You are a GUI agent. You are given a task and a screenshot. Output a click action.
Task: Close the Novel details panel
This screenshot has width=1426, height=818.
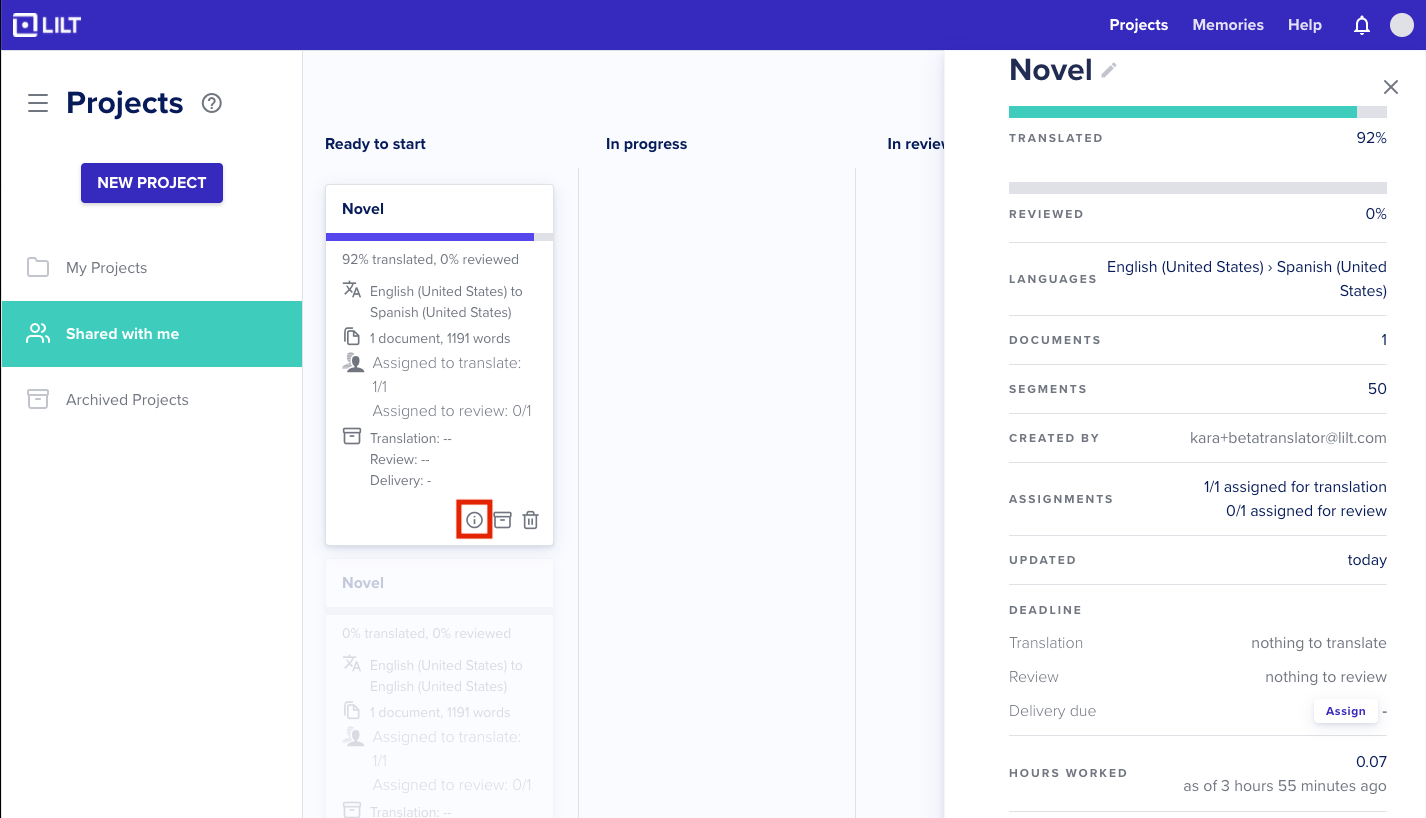[1391, 87]
